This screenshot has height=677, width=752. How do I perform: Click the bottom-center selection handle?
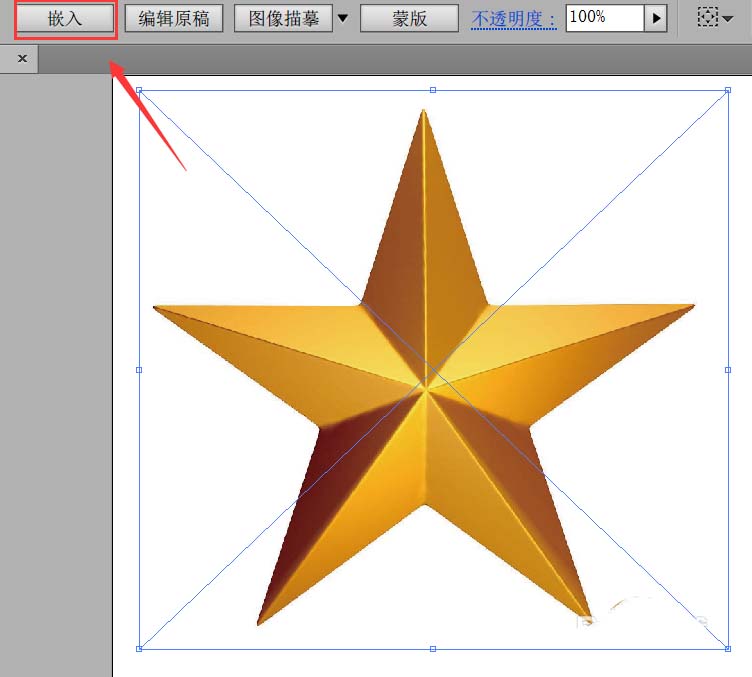[x=433, y=649]
